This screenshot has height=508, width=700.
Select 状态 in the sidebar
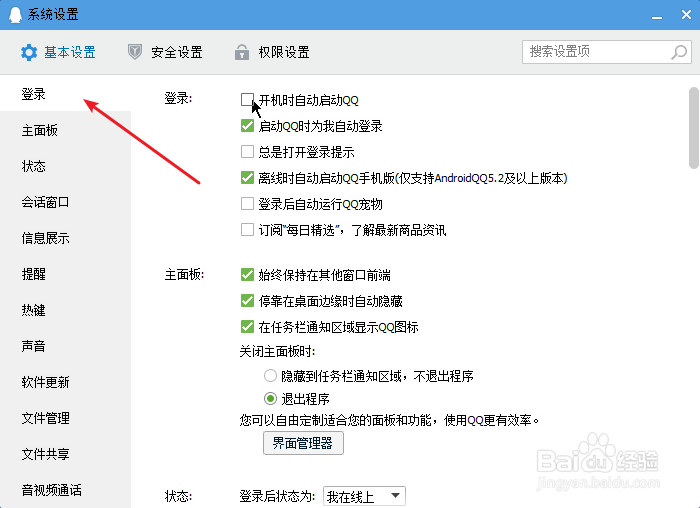click(65, 166)
